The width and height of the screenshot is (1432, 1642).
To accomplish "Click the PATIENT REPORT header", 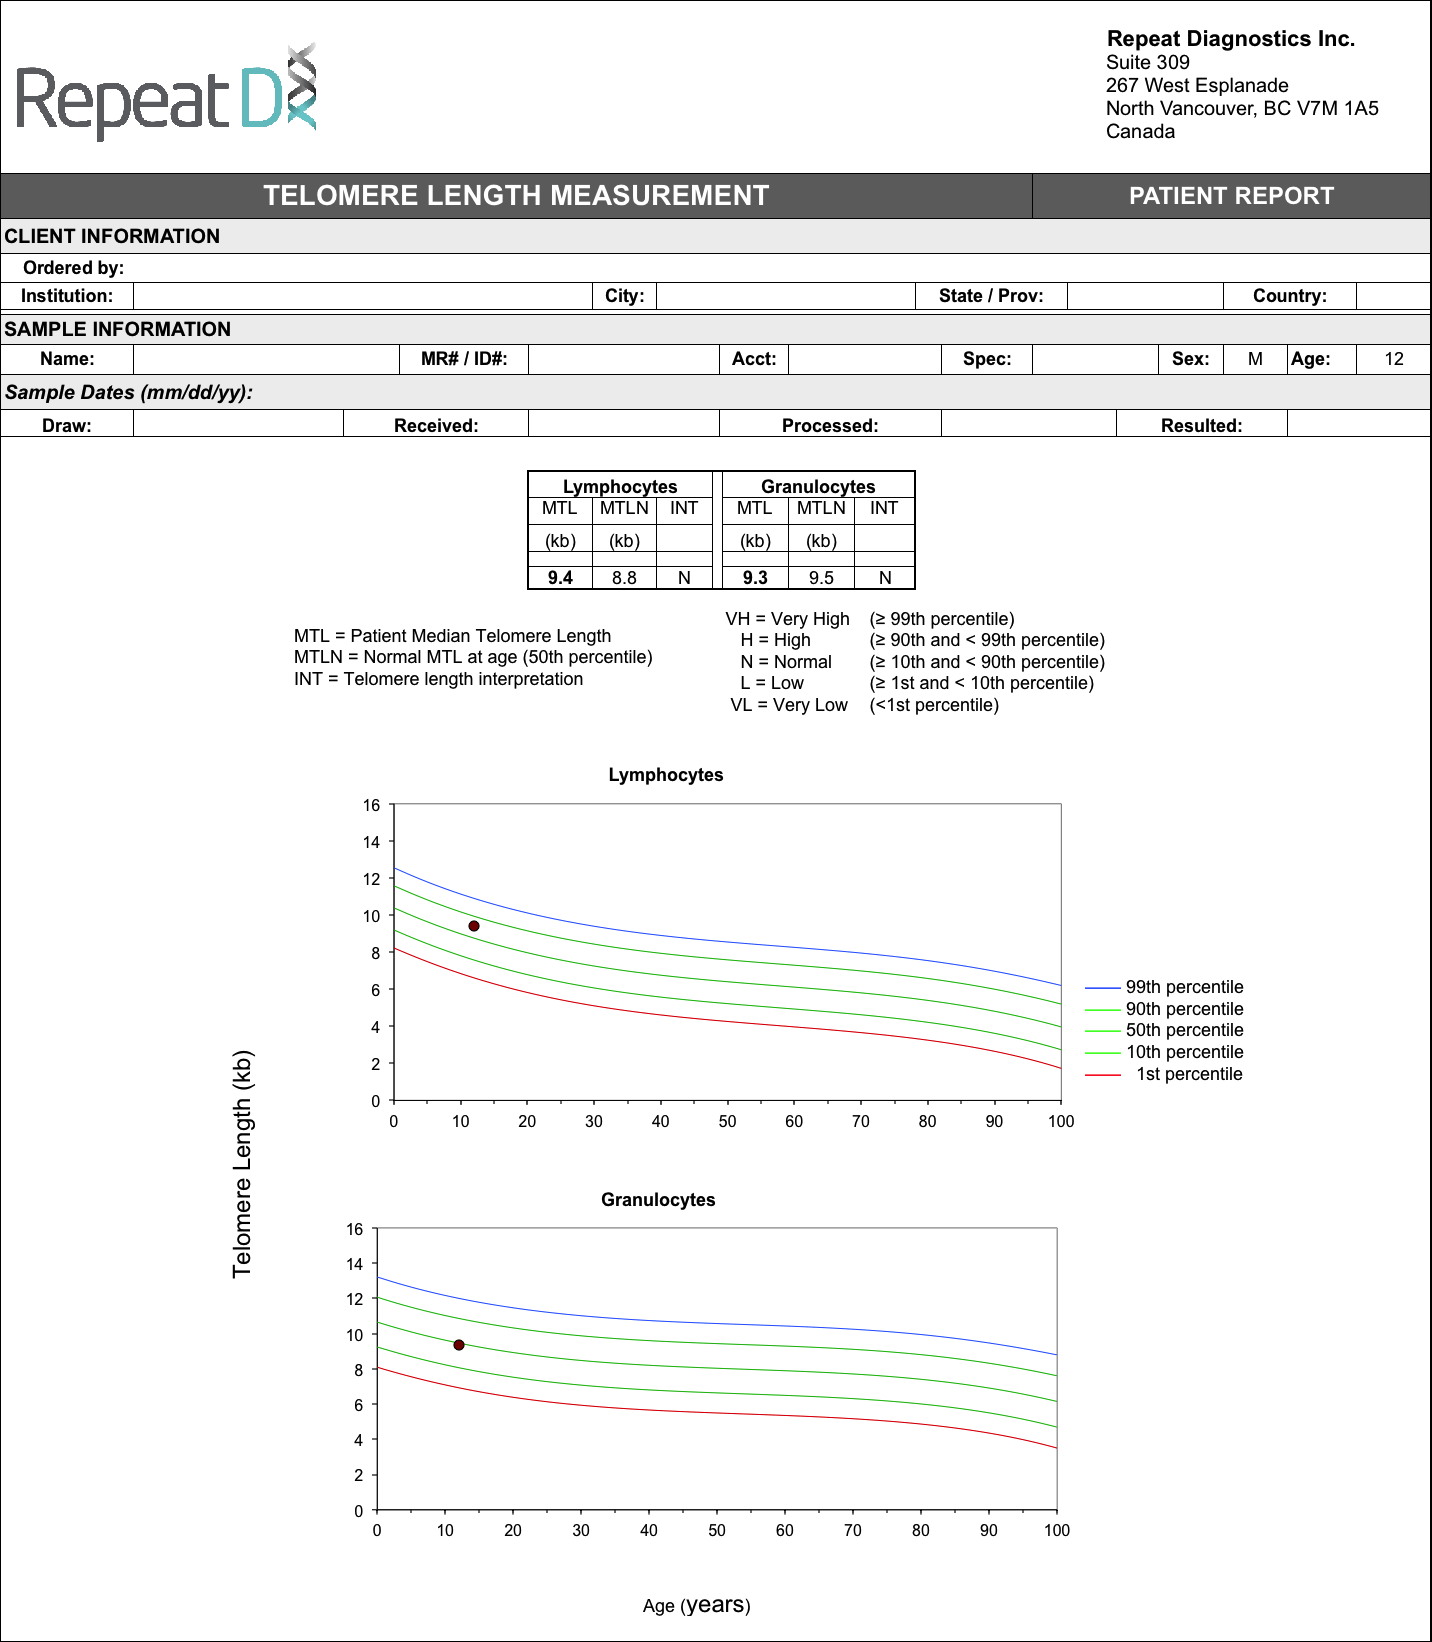I will tap(1231, 196).
